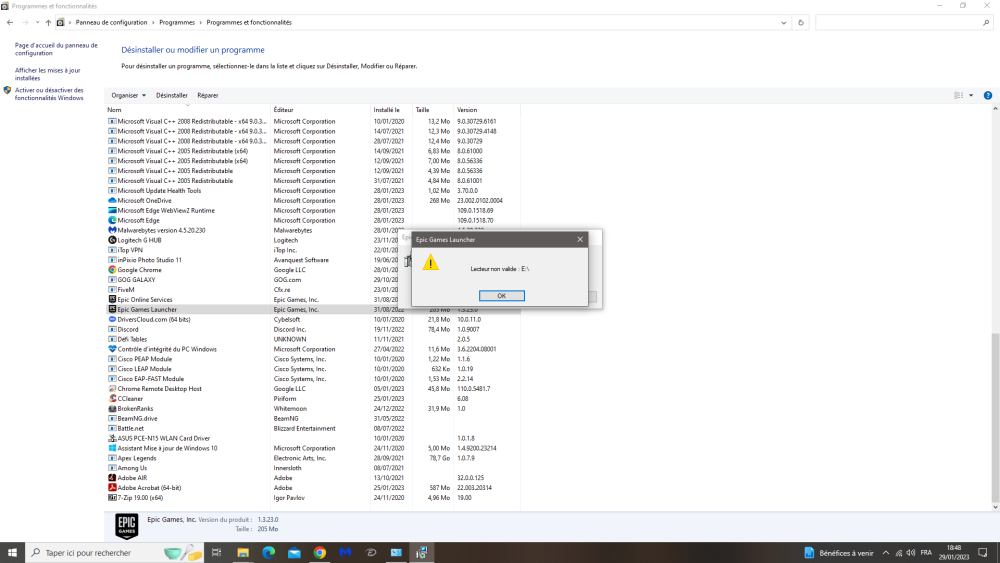Image resolution: width=1000 pixels, height=563 pixels.
Task: Select the Battle.net row
Action: point(312,428)
